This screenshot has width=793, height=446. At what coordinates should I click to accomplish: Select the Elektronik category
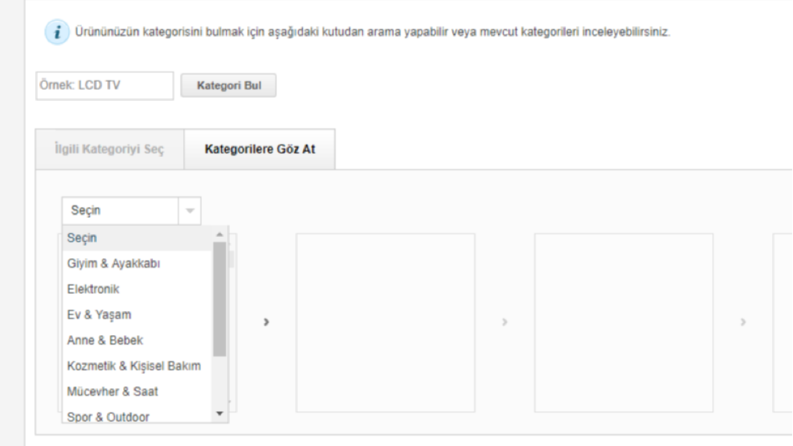[137, 289]
